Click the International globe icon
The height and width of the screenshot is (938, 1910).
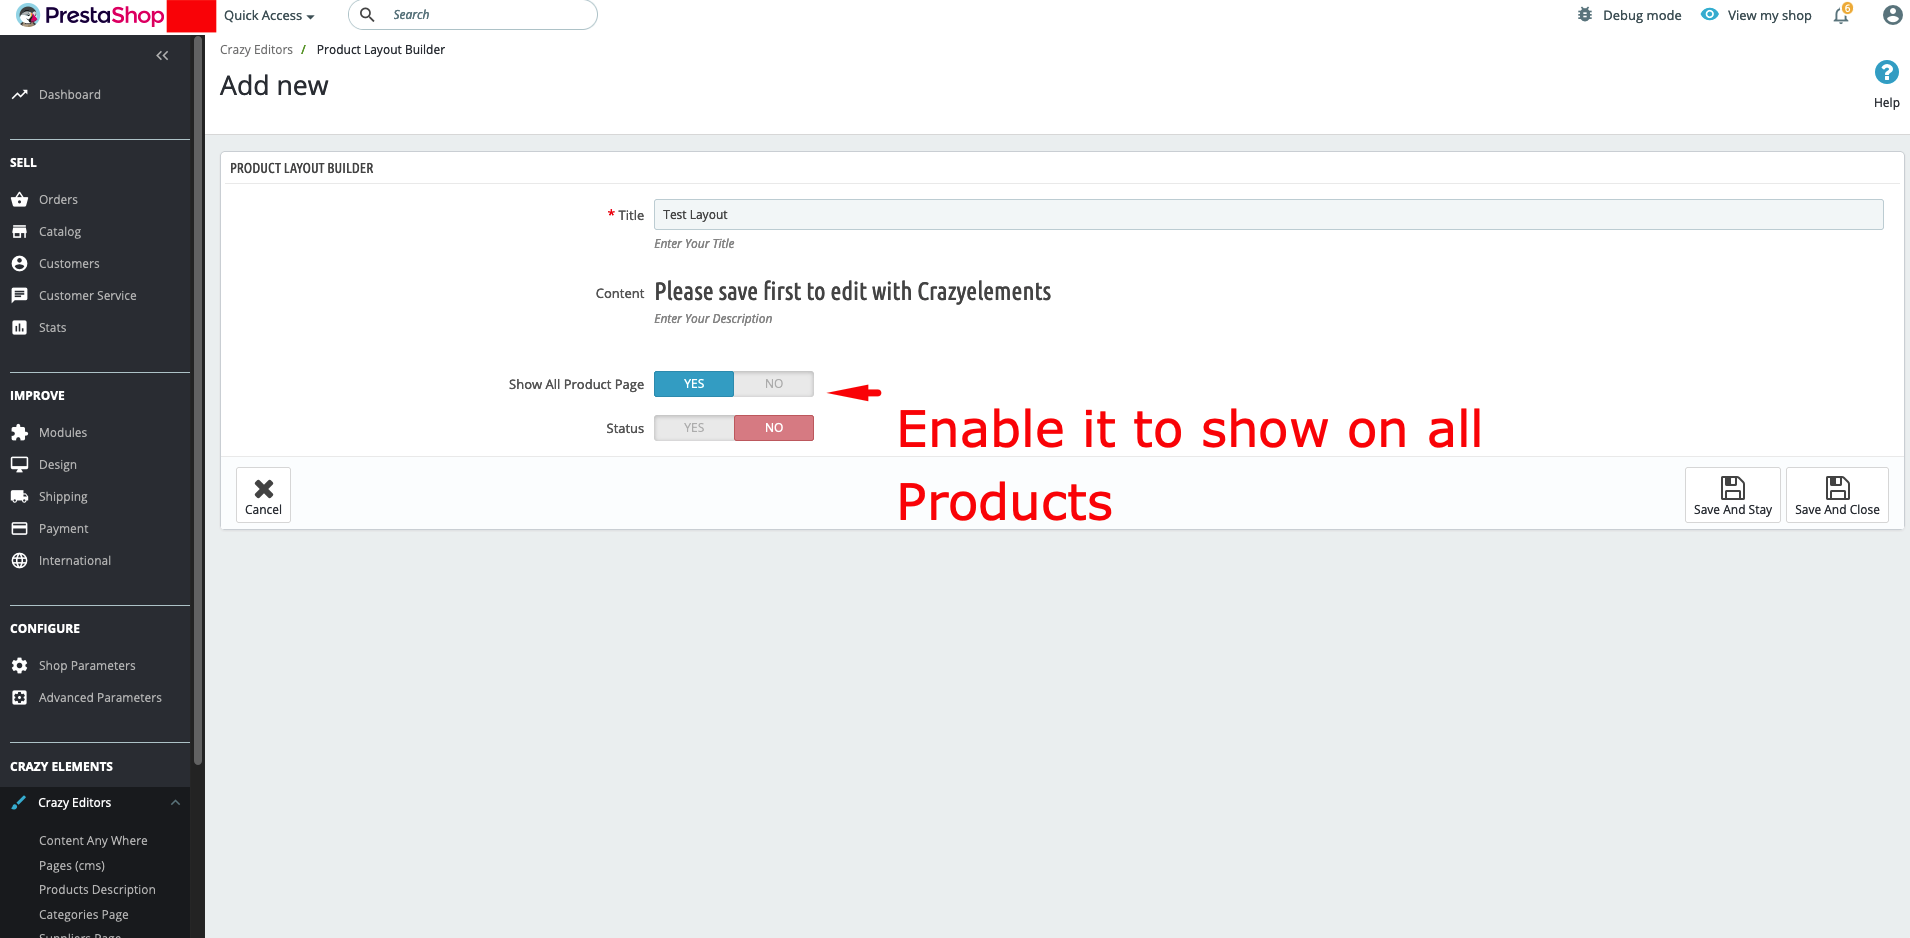[19, 561]
